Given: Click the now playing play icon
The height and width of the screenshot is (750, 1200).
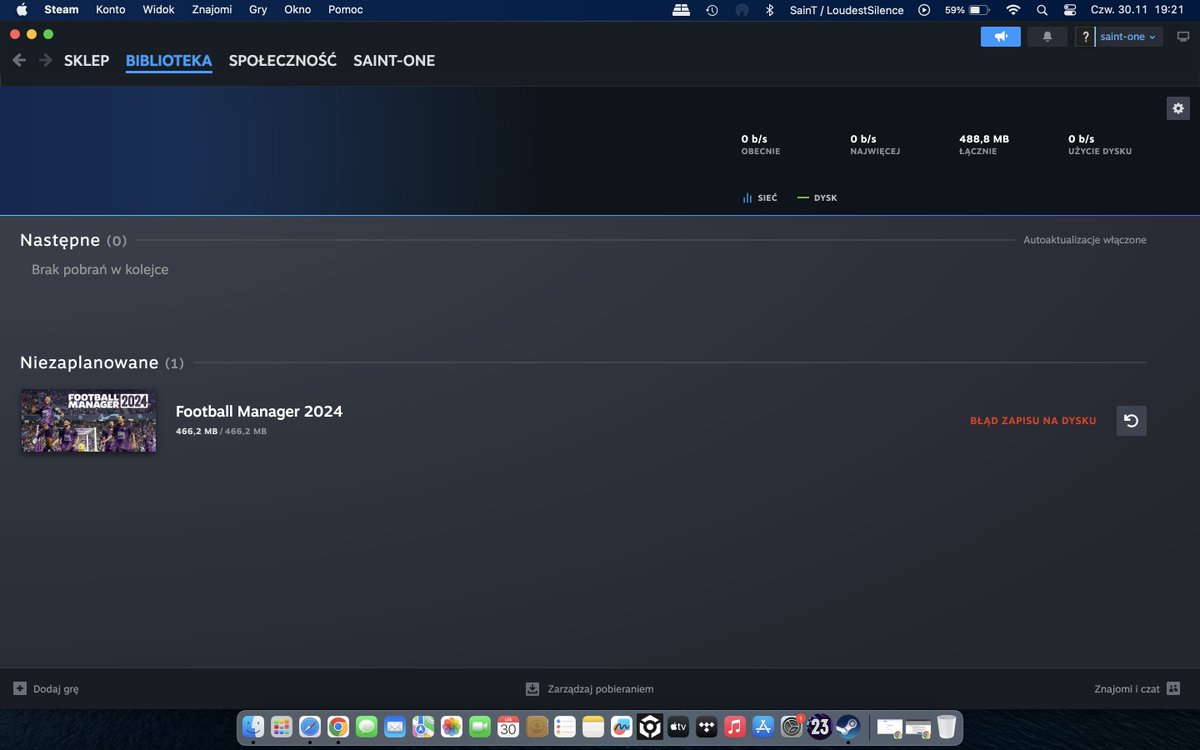Looking at the screenshot, I should tap(924, 10).
